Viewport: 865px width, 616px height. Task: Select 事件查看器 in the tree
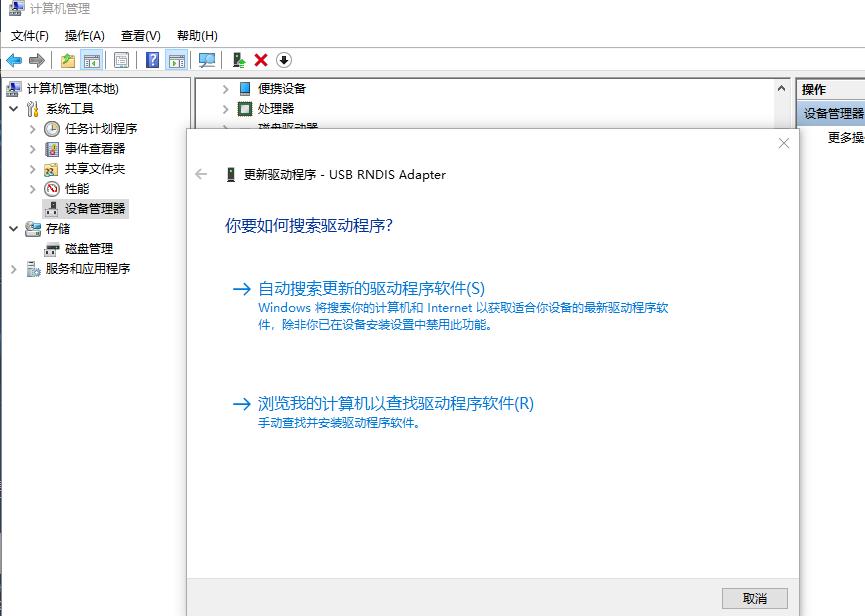point(95,149)
